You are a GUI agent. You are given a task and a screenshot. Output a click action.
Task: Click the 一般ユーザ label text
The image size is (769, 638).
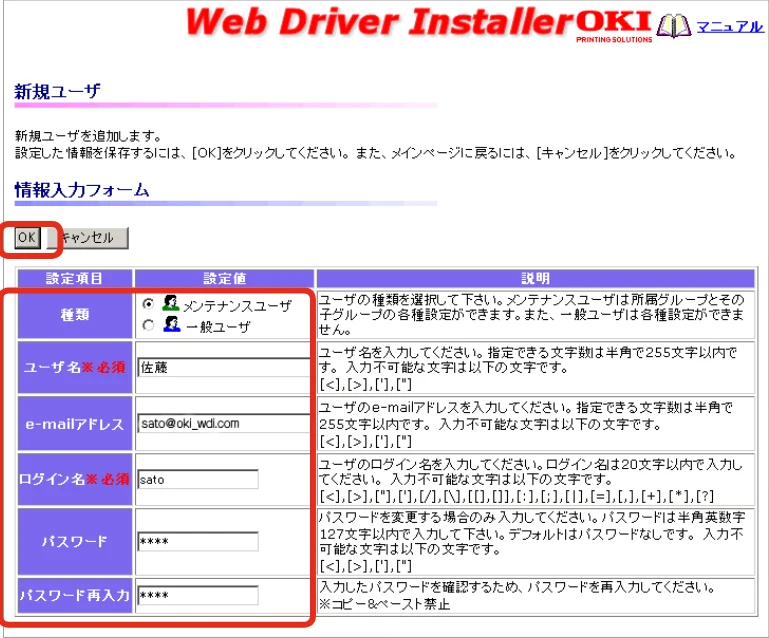219,327
